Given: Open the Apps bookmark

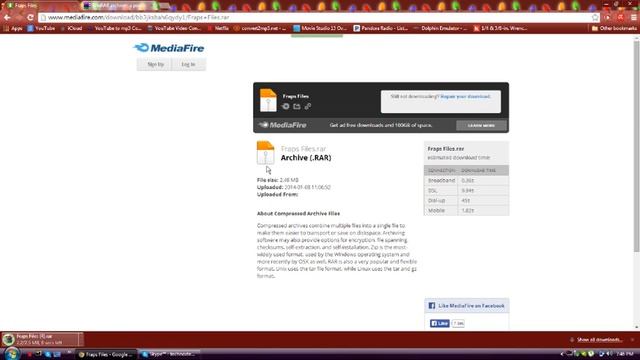Looking at the screenshot, I should 13,29.
